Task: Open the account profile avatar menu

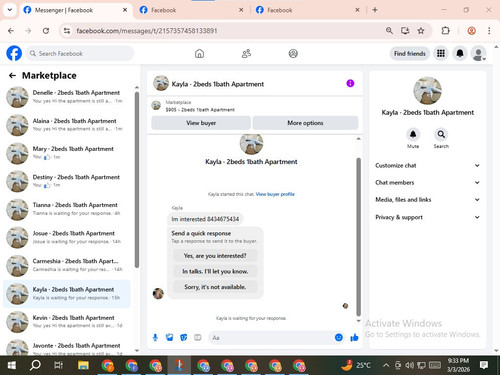Action: click(x=478, y=53)
